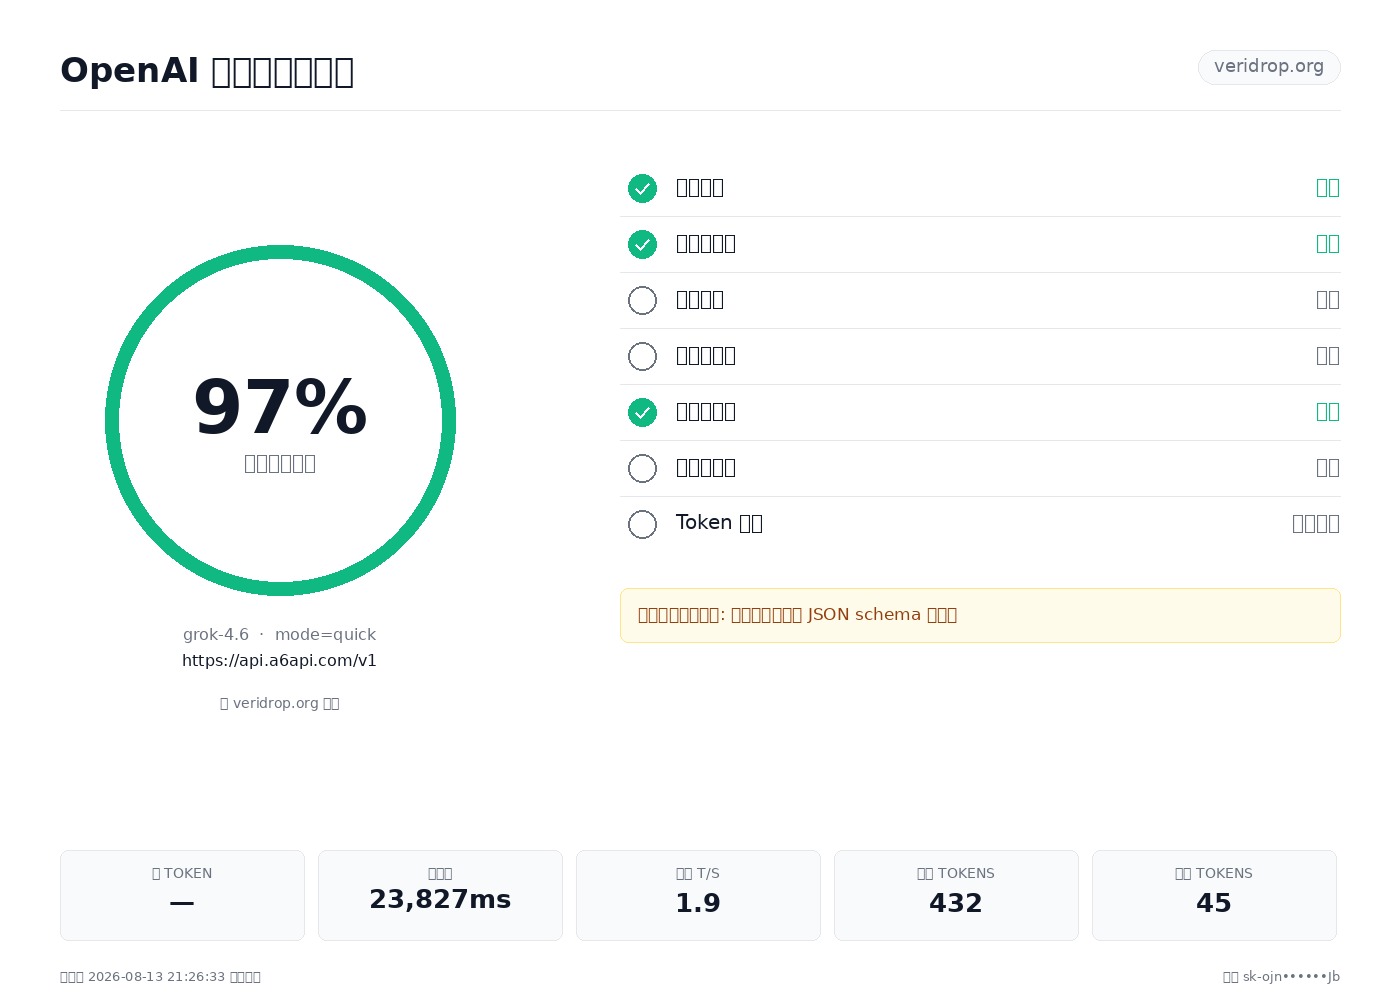Click the 23,827ms latency card
Image resolution: width=1400 pixels, height=1000 pixels.
[440, 895]
